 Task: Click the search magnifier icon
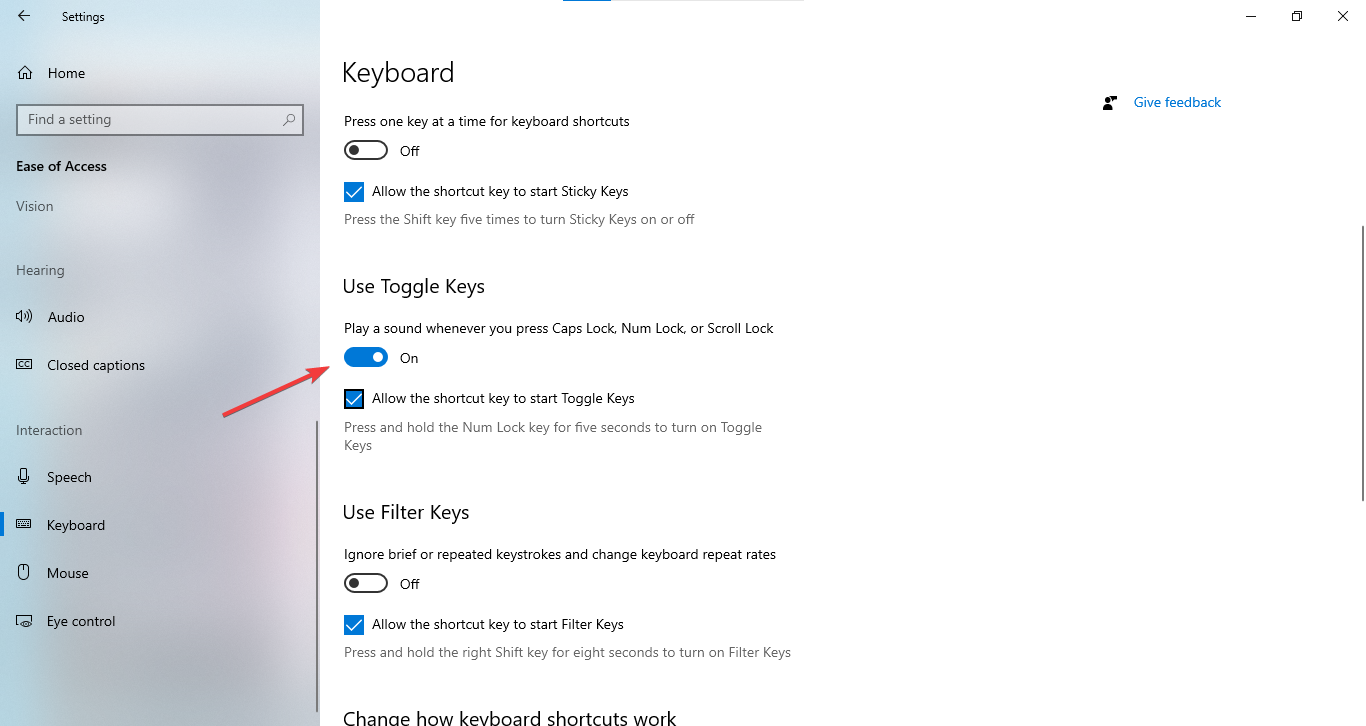click(x=289, y=119)
